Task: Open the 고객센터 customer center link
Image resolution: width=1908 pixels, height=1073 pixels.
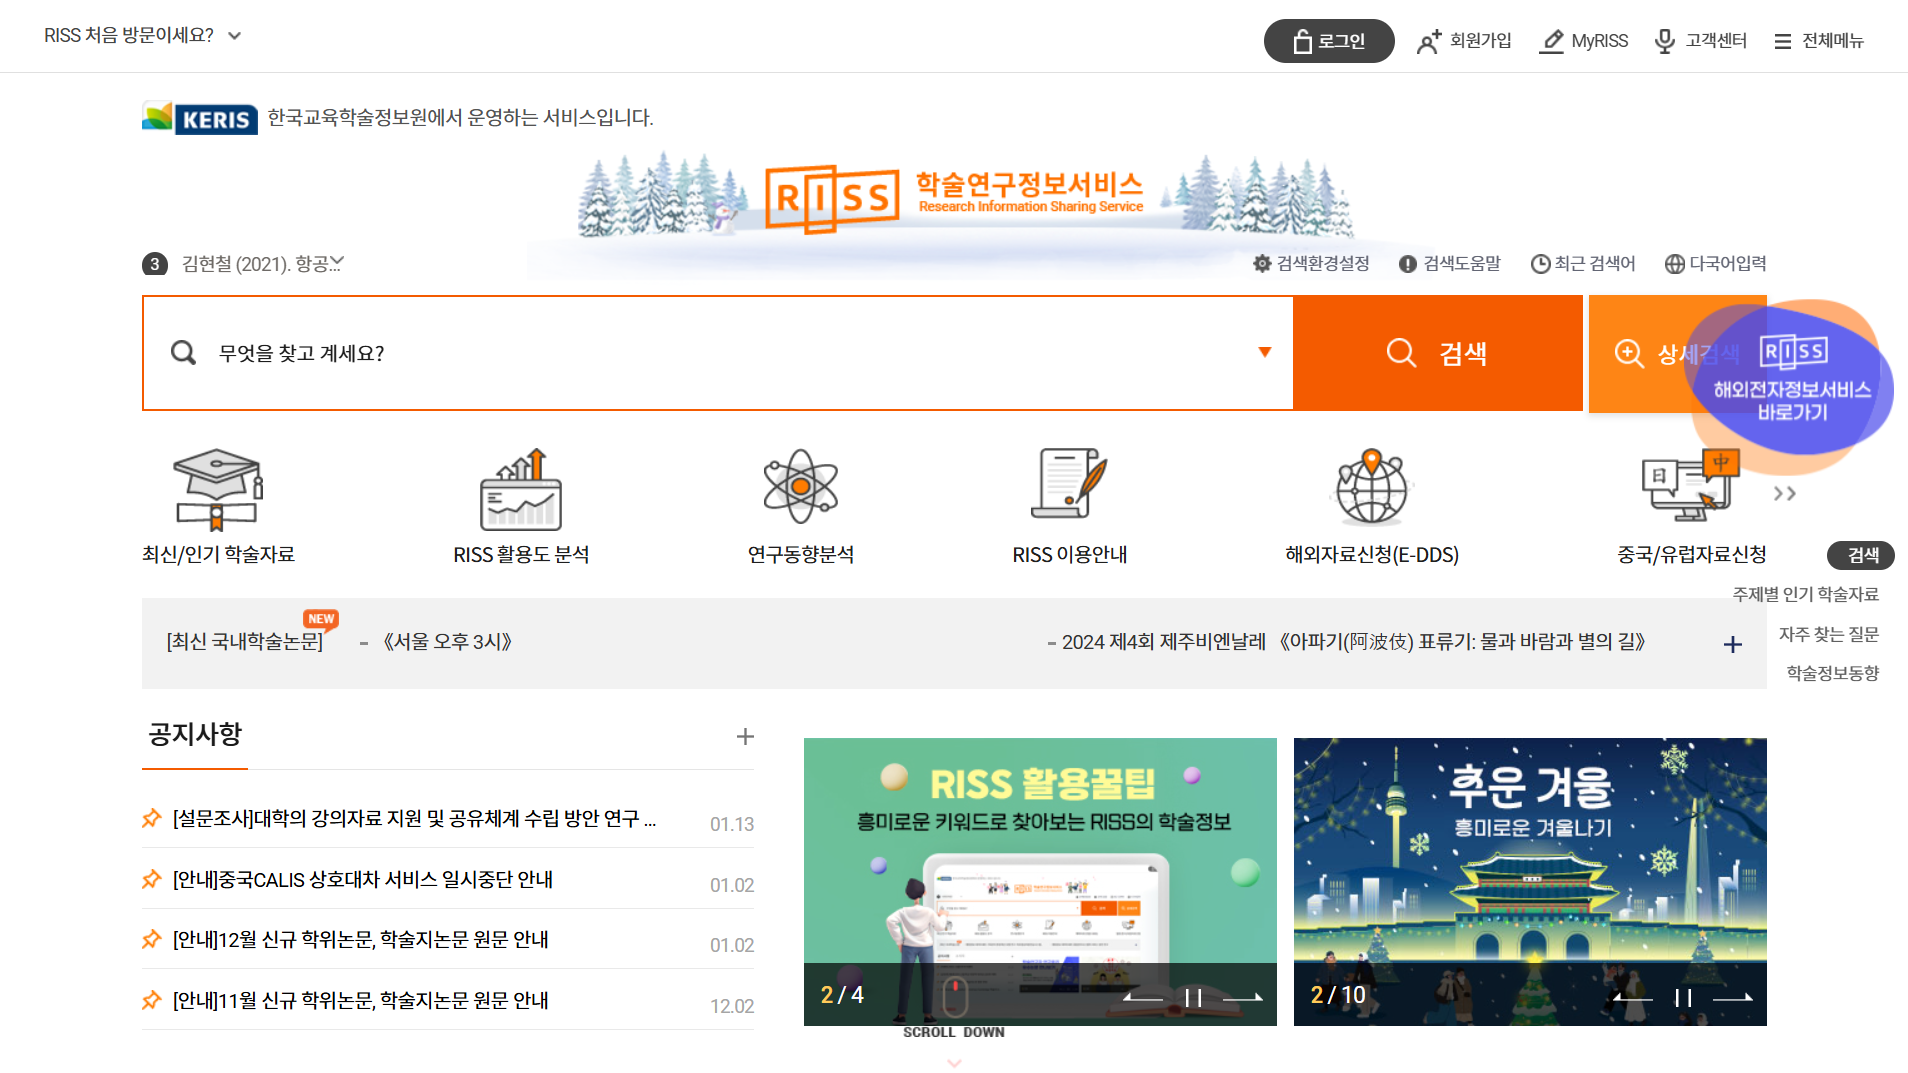Action: coord(1700,41)
